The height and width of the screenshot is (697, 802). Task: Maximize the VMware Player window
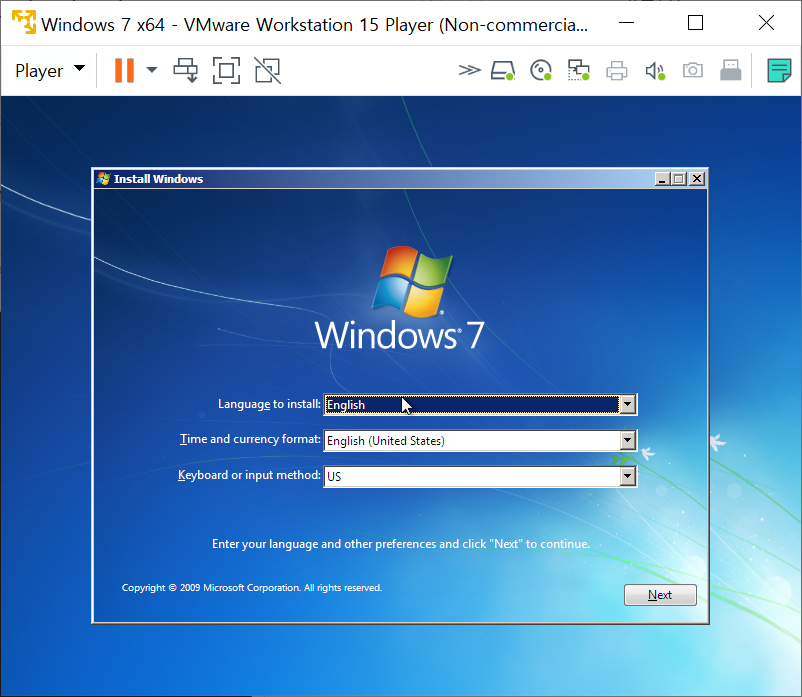[x=695, y=23]
